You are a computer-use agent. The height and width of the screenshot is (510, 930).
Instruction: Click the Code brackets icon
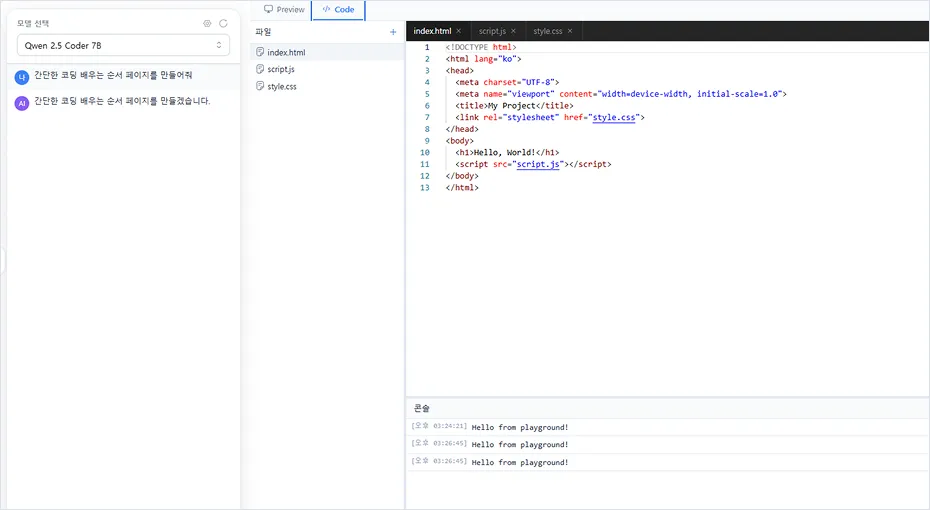point(326,9)
